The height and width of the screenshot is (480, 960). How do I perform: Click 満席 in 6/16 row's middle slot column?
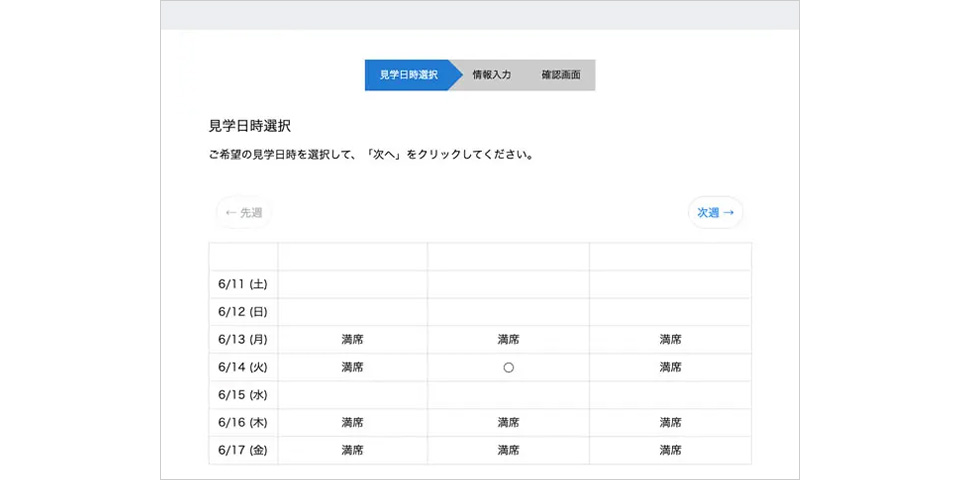pos(508,422)
